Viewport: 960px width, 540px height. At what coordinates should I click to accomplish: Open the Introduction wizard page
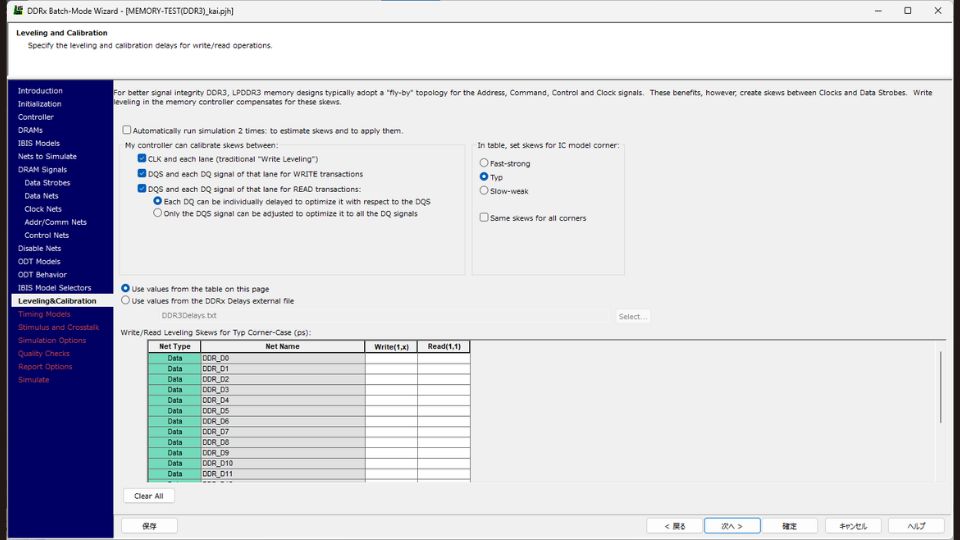[x=40, y=91]
